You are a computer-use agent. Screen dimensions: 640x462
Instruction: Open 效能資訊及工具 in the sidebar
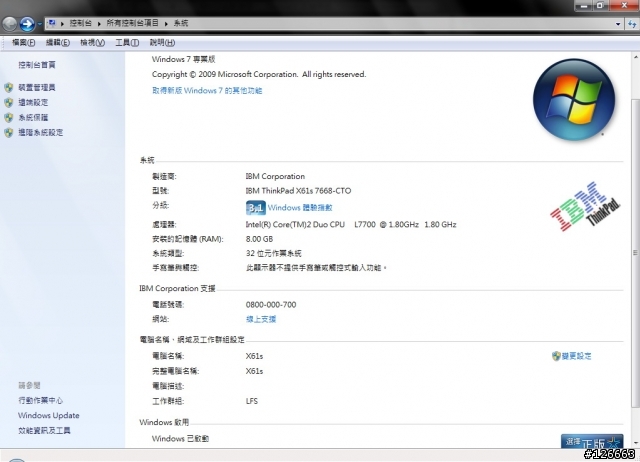(x=44, y=431)
